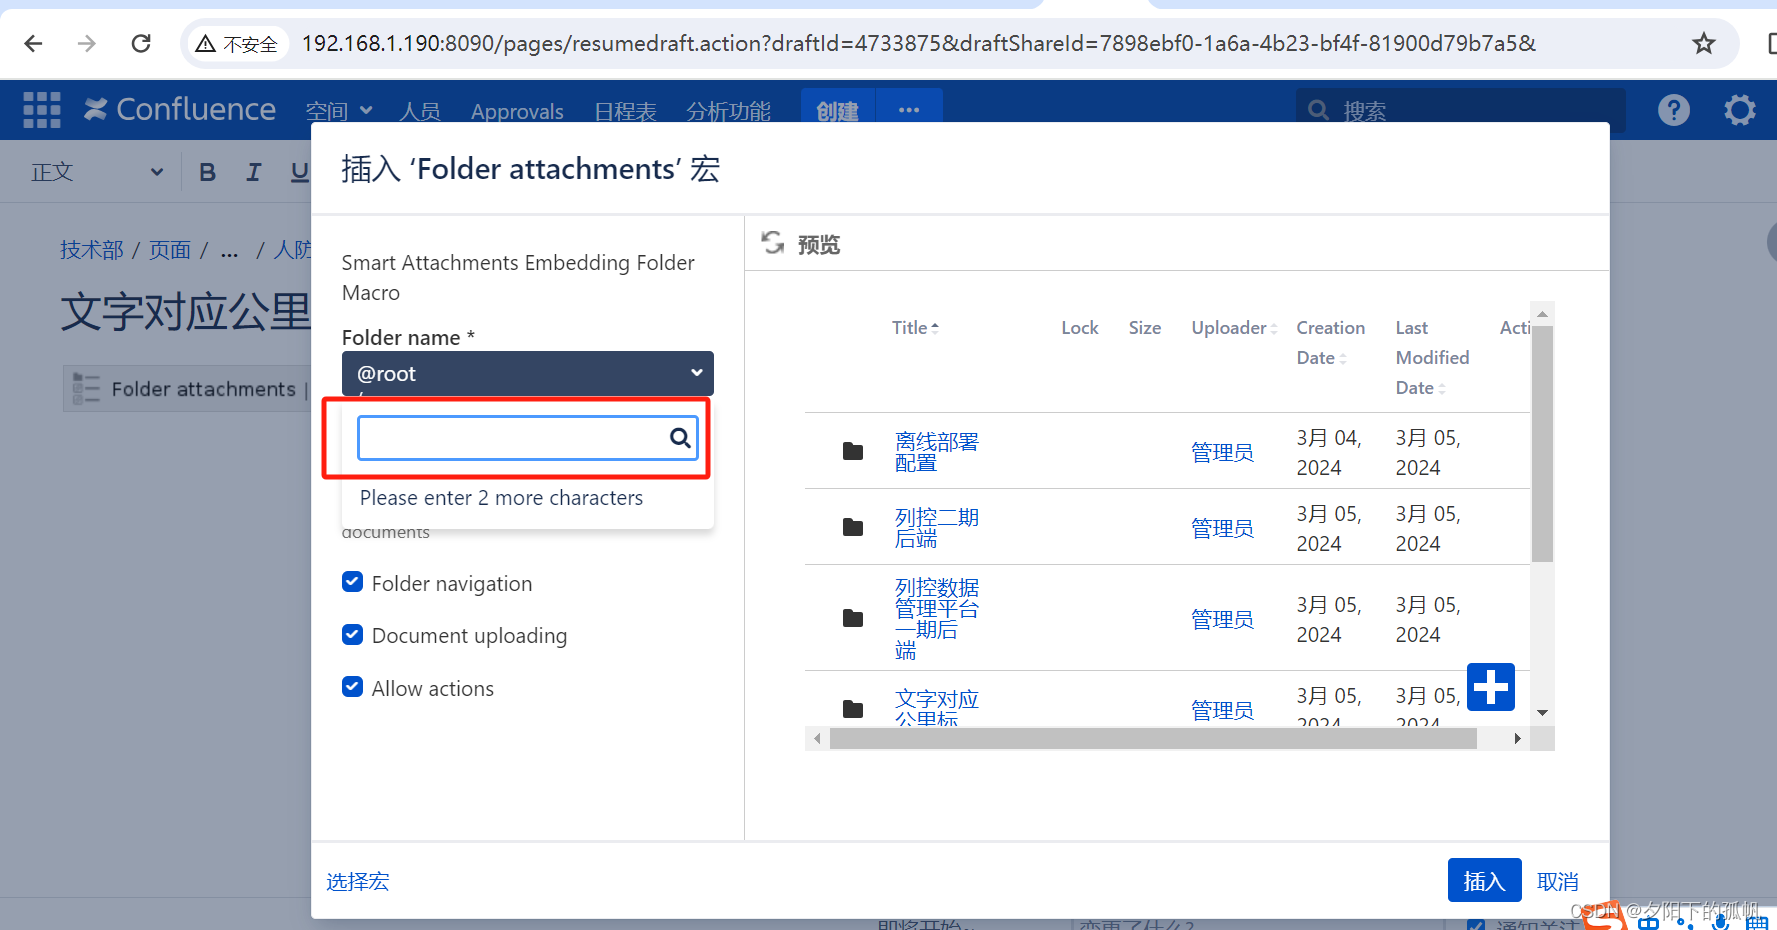The image size is (1777, 930).
Task: Click the 页面 breadcrumb link
Action: pyautogui.click(x=169, y=249)
